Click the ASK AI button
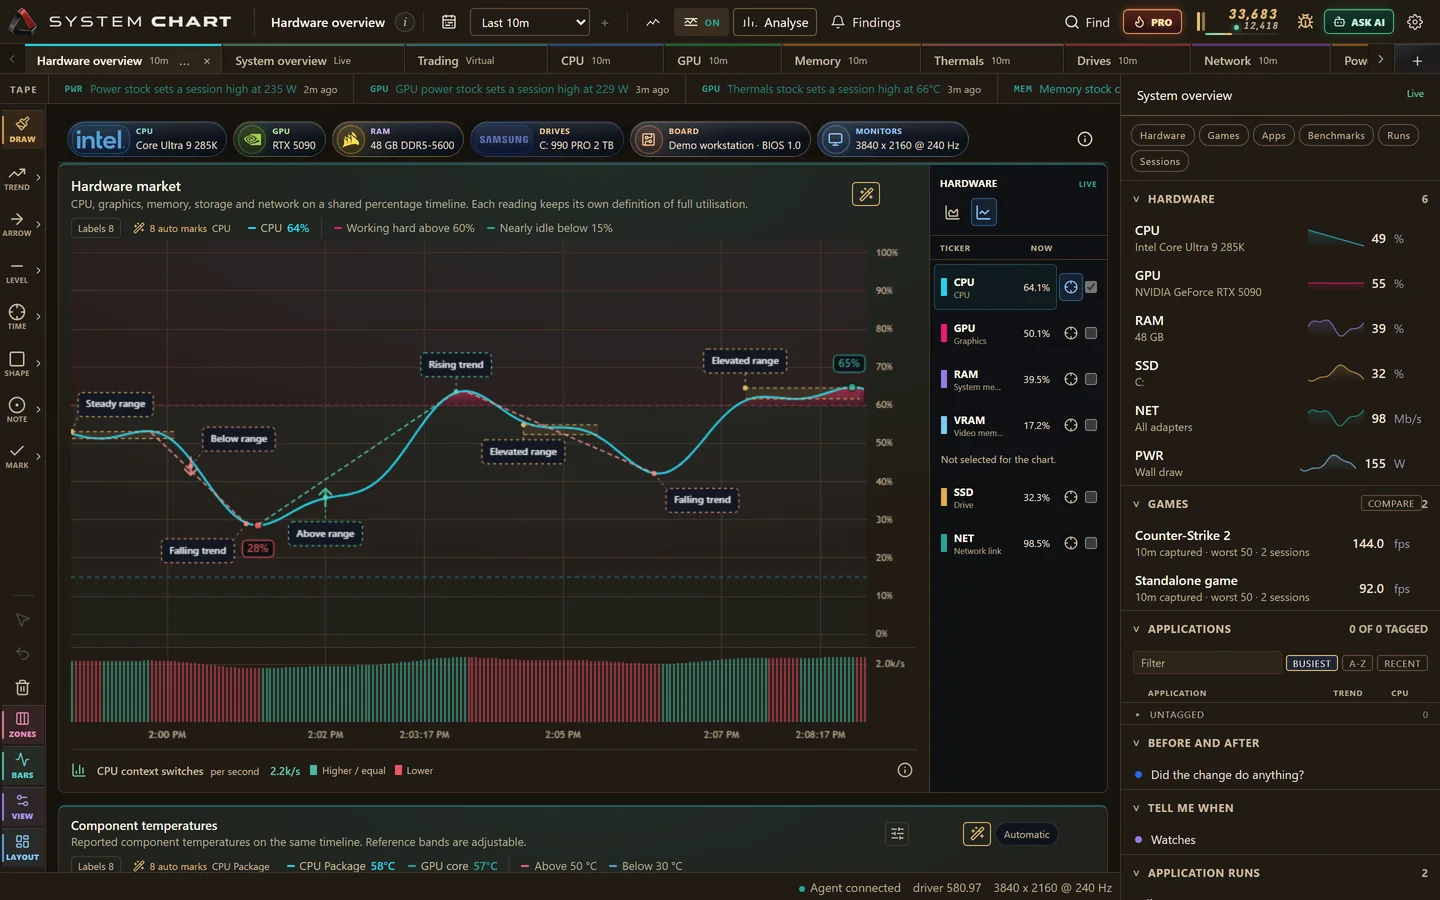Screen dimensions: 1440x900 [1358, 22]
